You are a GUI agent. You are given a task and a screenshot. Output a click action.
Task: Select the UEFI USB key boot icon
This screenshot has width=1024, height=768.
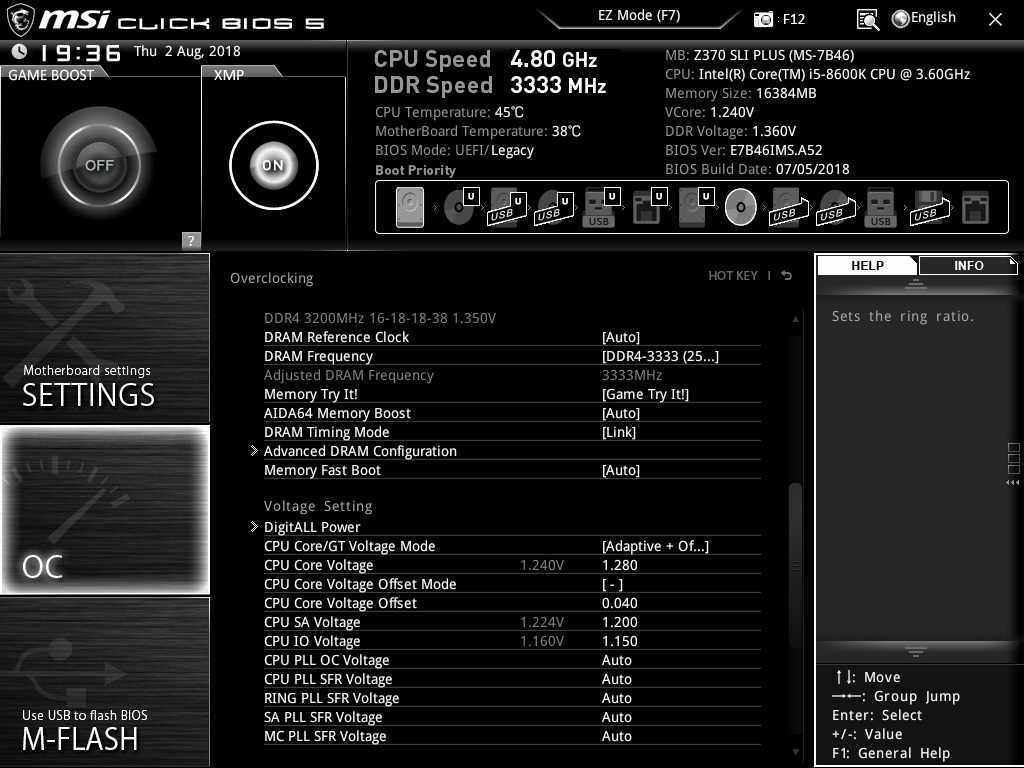click(x=600, y=208)
